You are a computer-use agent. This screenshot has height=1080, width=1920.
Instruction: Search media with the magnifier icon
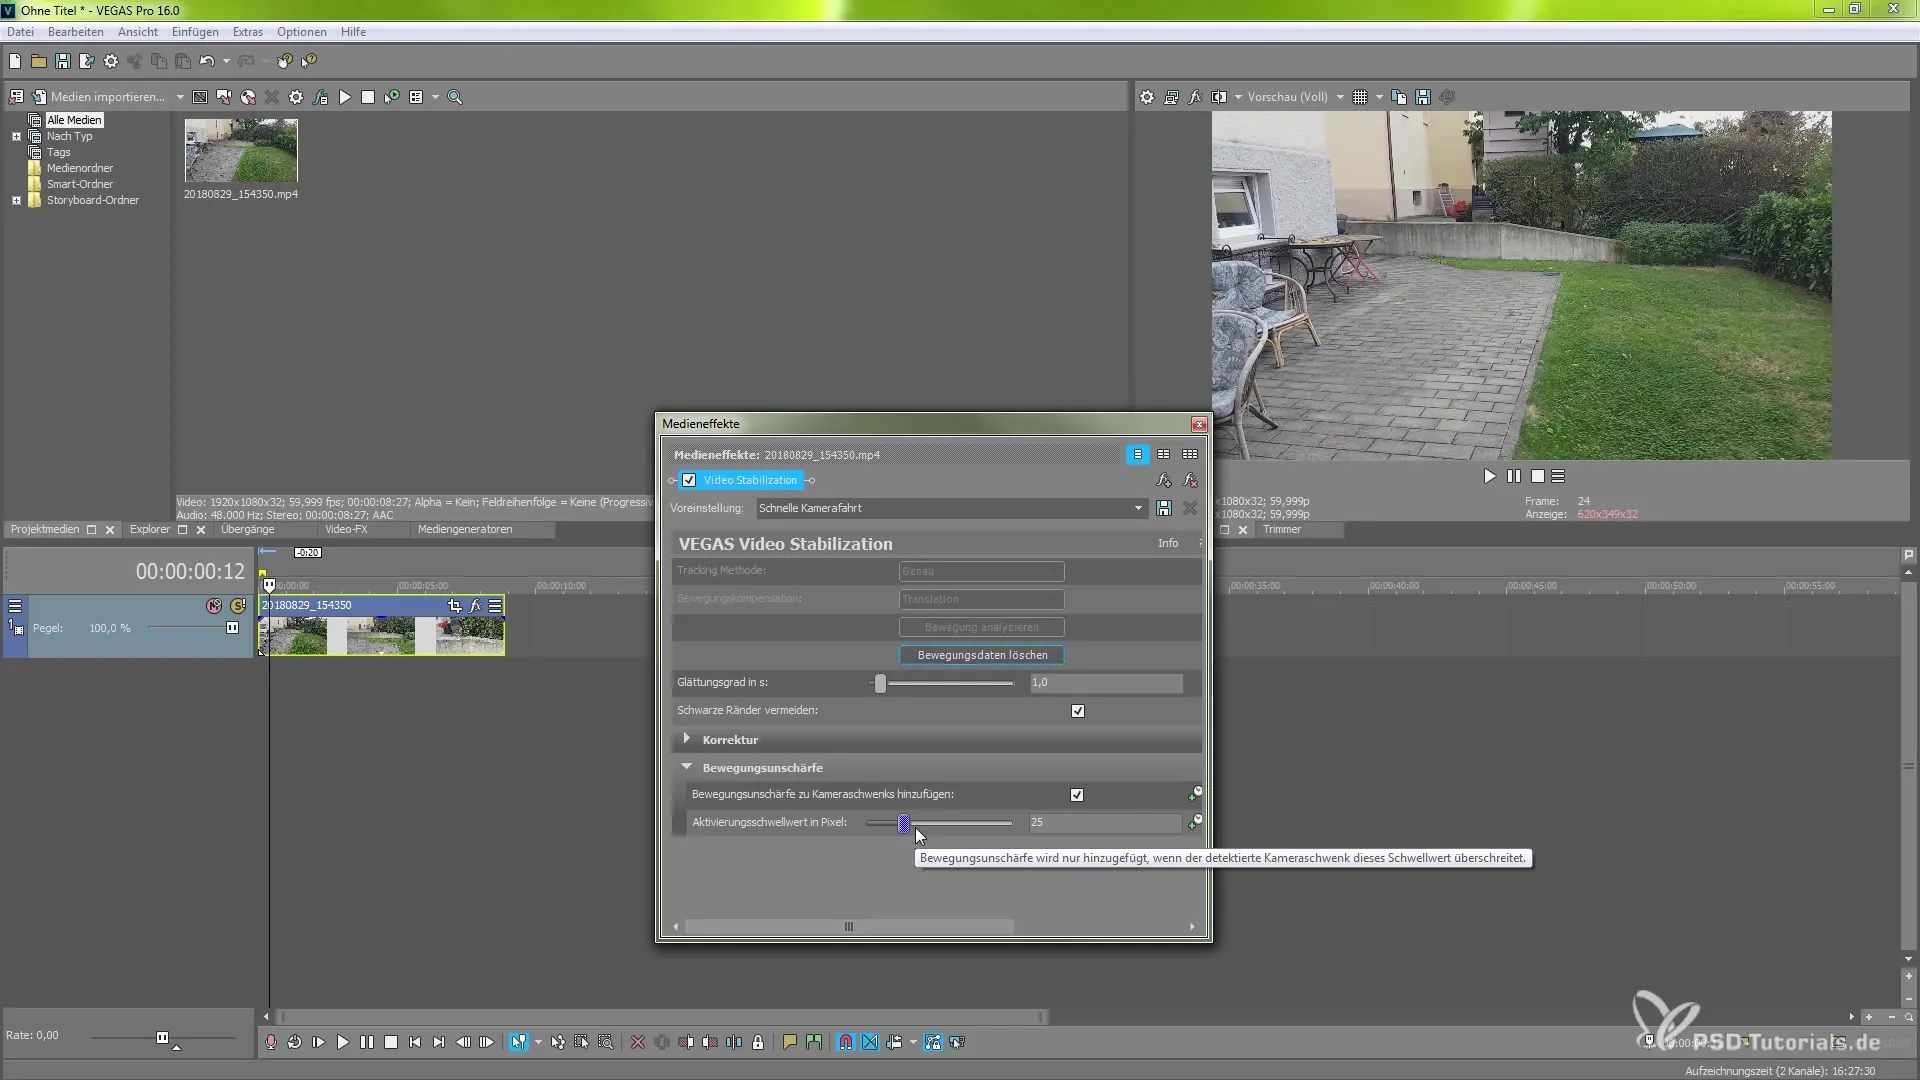point(455,97)
